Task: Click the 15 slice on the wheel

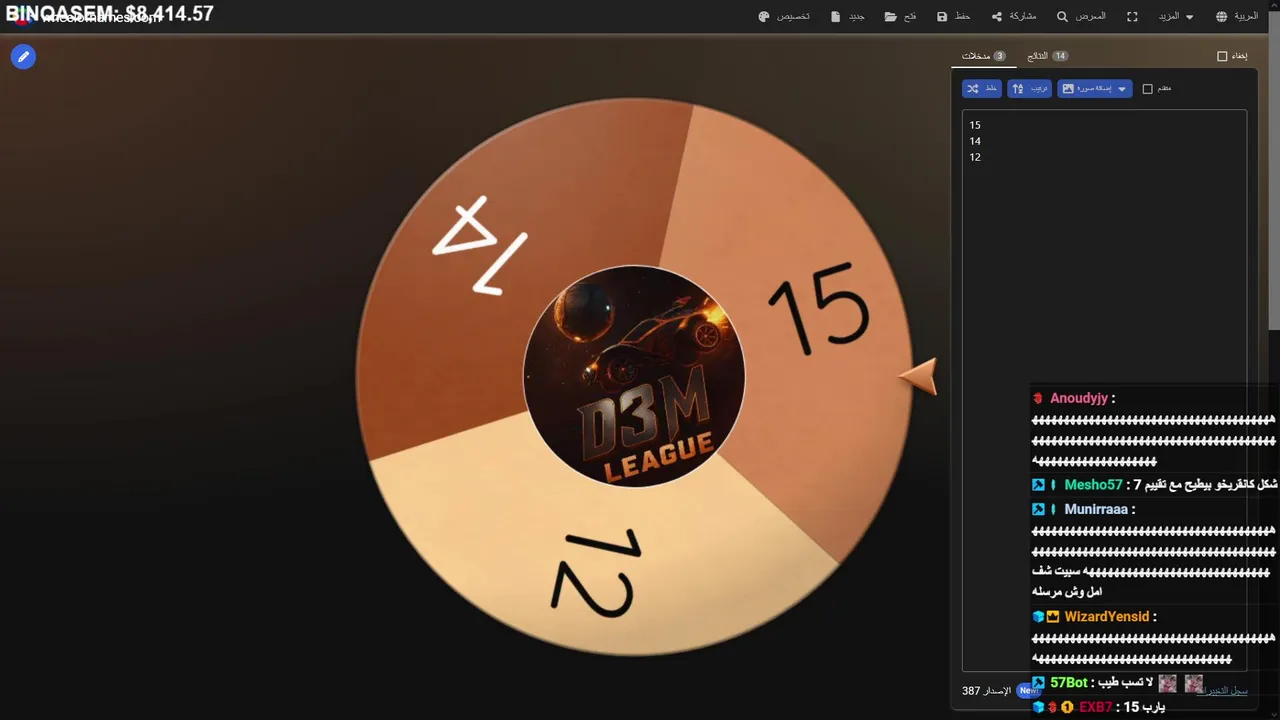Action: pos(818,312)
